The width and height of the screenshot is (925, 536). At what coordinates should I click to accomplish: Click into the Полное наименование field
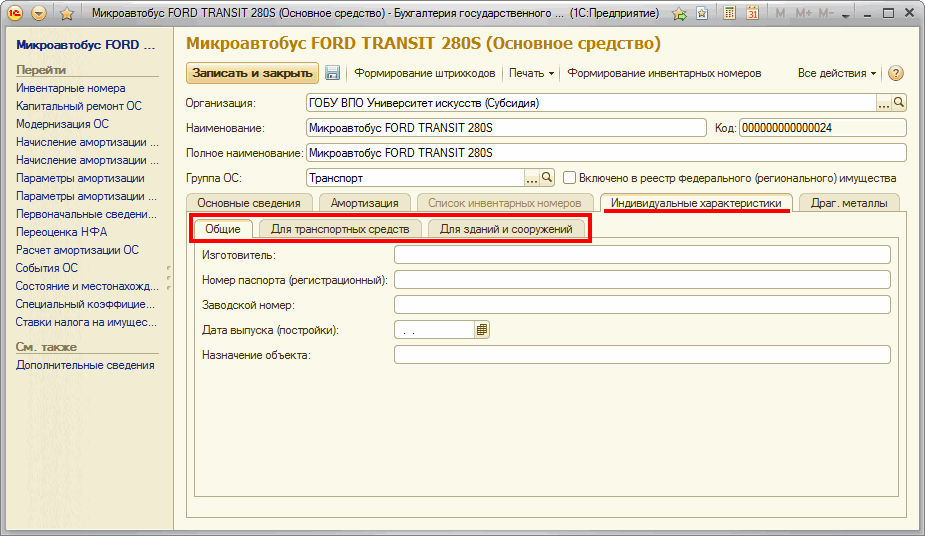[606, 153]
